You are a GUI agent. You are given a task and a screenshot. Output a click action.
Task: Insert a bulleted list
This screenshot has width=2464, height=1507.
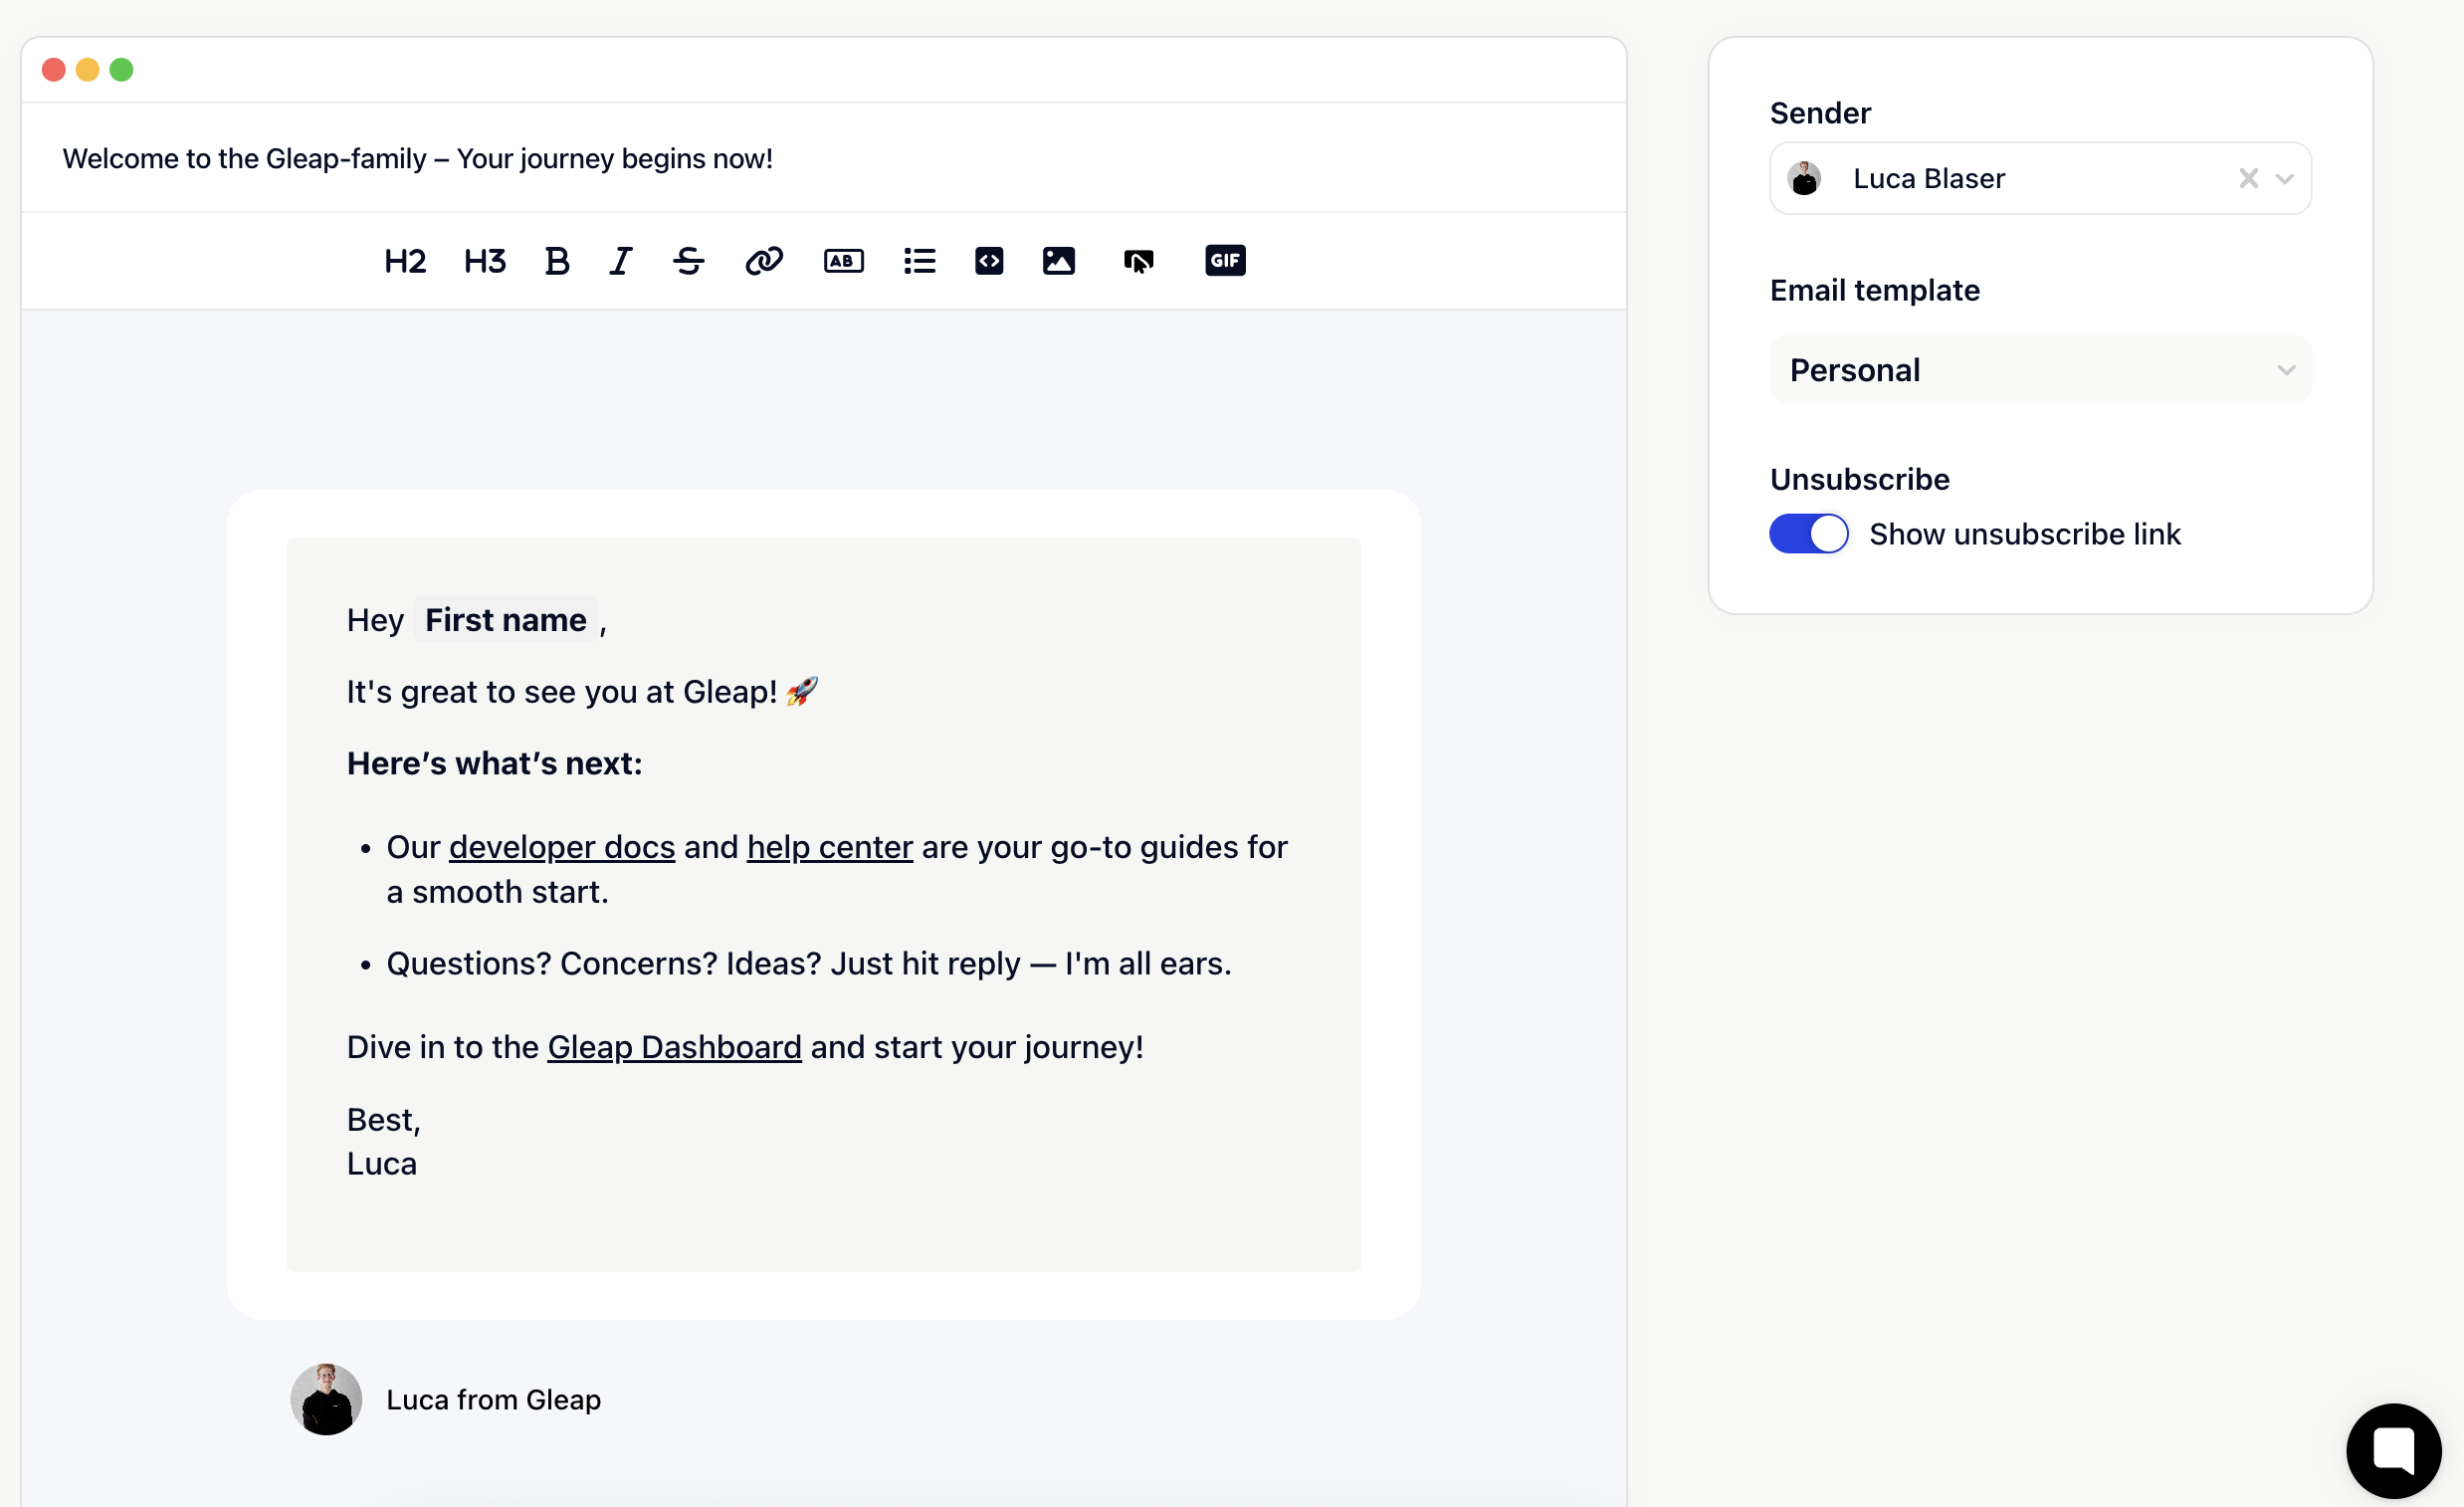(919, 261)
